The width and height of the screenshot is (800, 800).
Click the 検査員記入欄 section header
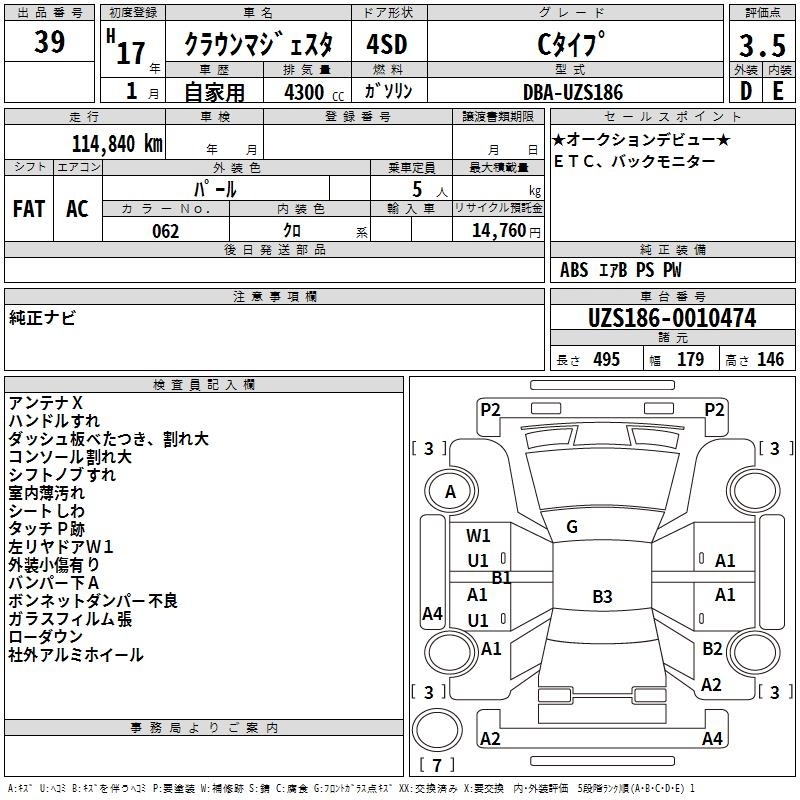pos(204,385)
